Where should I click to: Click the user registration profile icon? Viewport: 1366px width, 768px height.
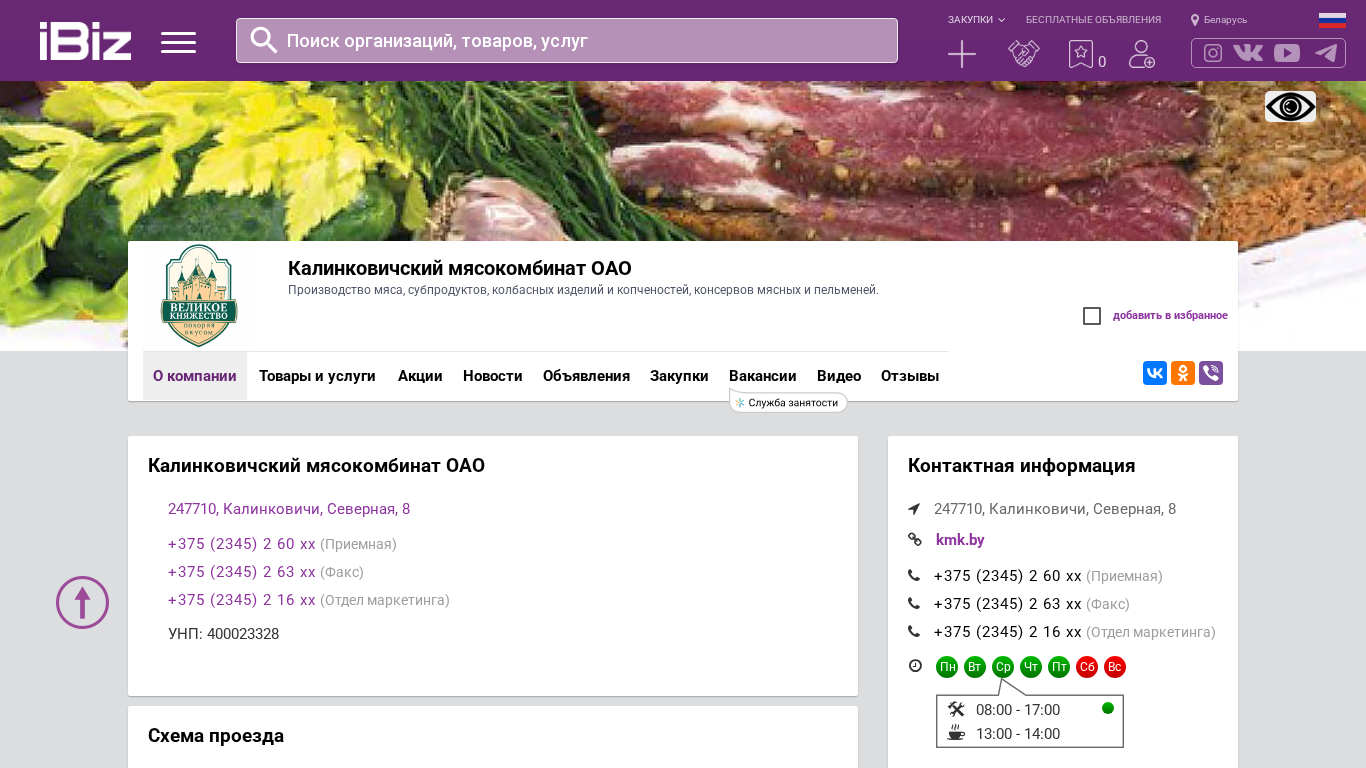click(1142, 54)
